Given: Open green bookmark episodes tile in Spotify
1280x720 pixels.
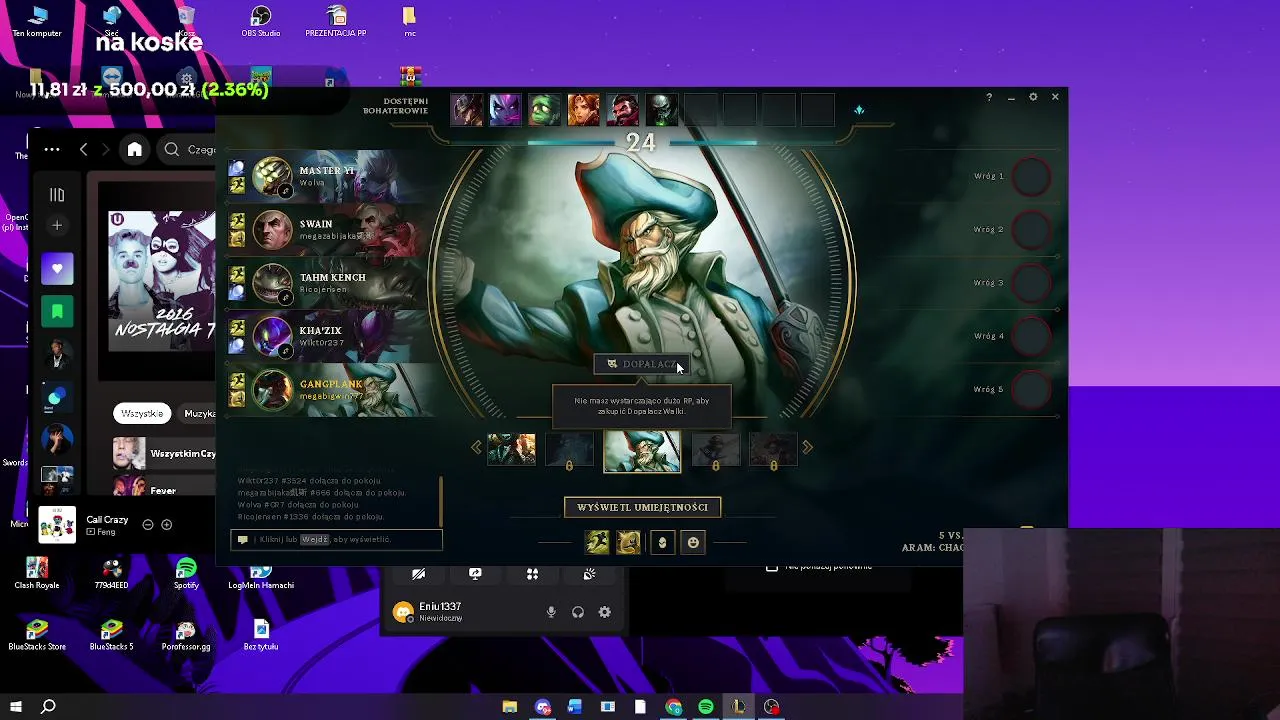Looking at the screenshot, I should [x=57, y=312].
